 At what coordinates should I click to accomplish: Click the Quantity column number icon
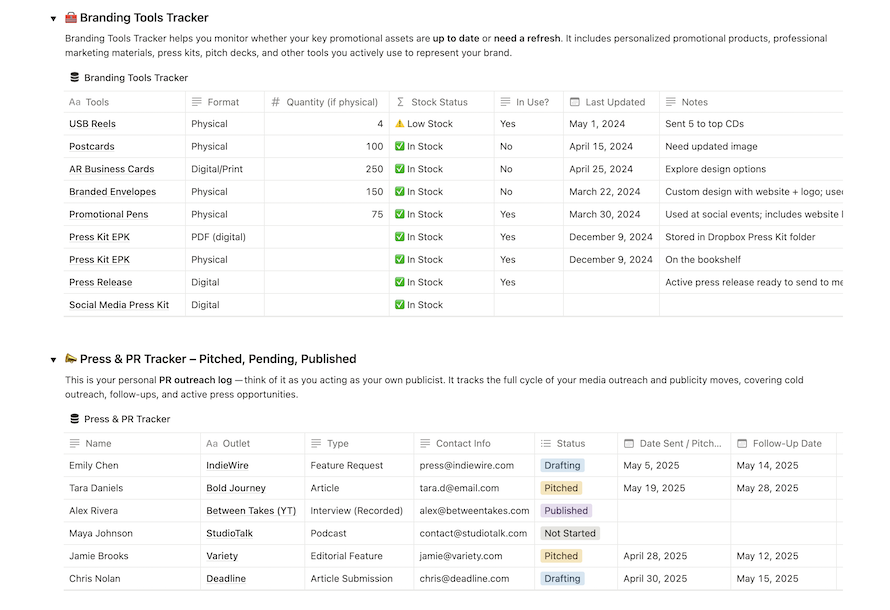tap(275, 102)
